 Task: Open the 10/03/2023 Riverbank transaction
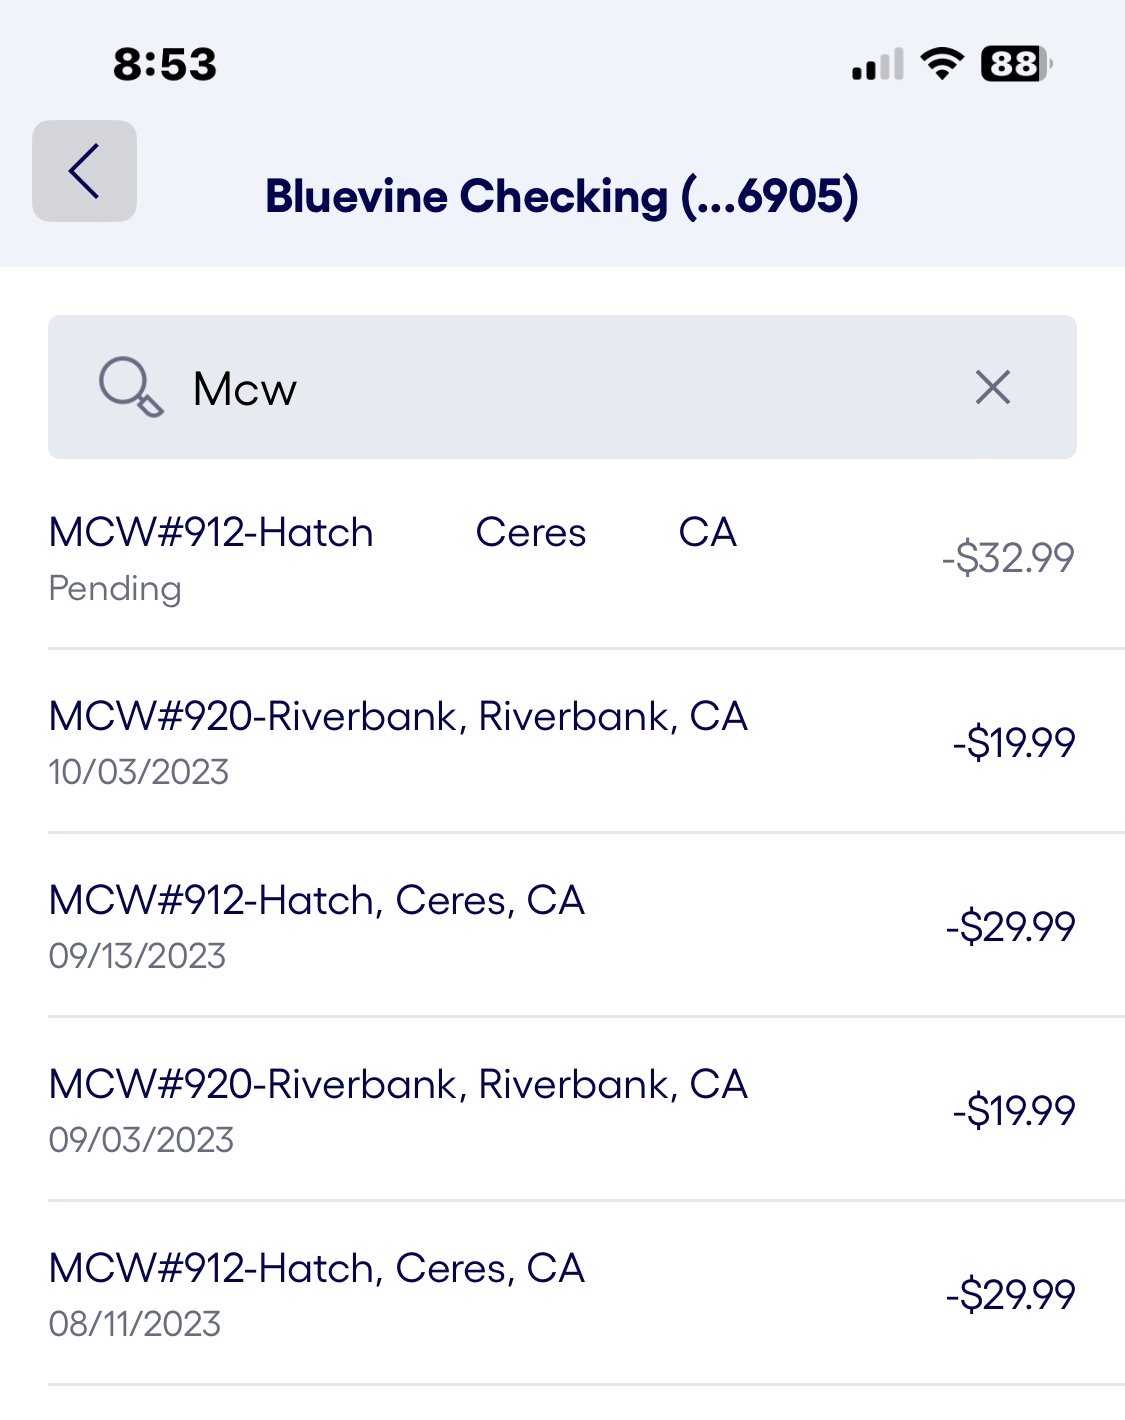(562, 742)
